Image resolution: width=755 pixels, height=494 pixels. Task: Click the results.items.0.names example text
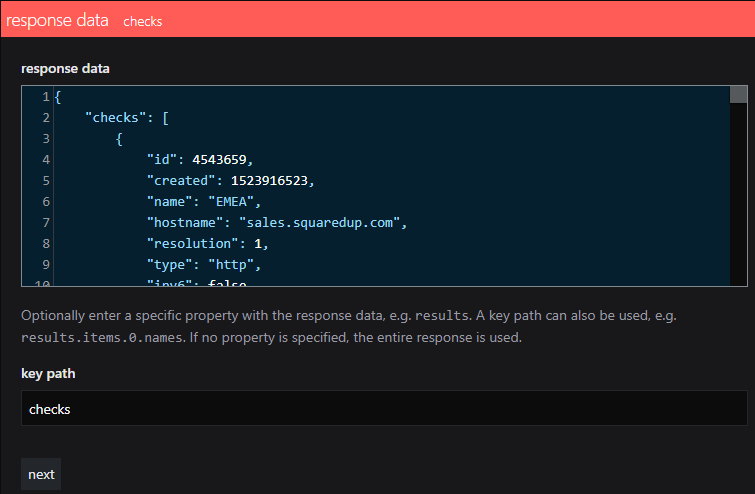click(x=102, y=338)
